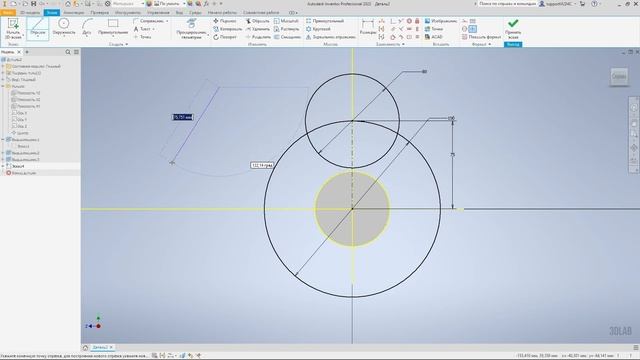Open the 3D Model ribbon tab

(30, 13)
